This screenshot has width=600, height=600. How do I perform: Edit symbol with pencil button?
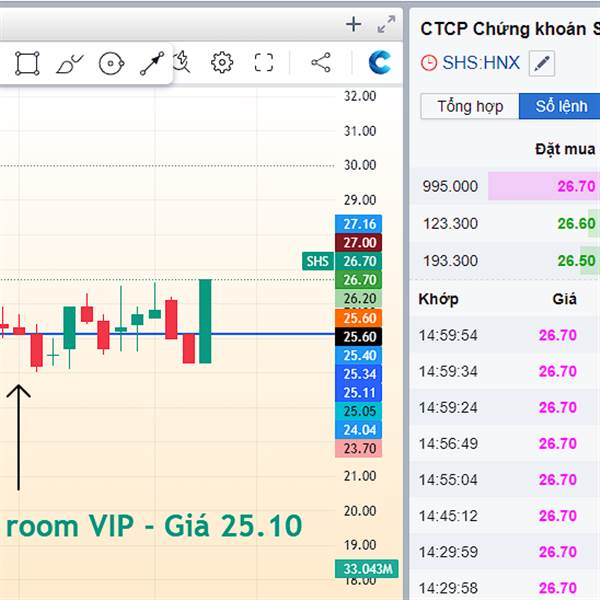click(x=542, y=63)
